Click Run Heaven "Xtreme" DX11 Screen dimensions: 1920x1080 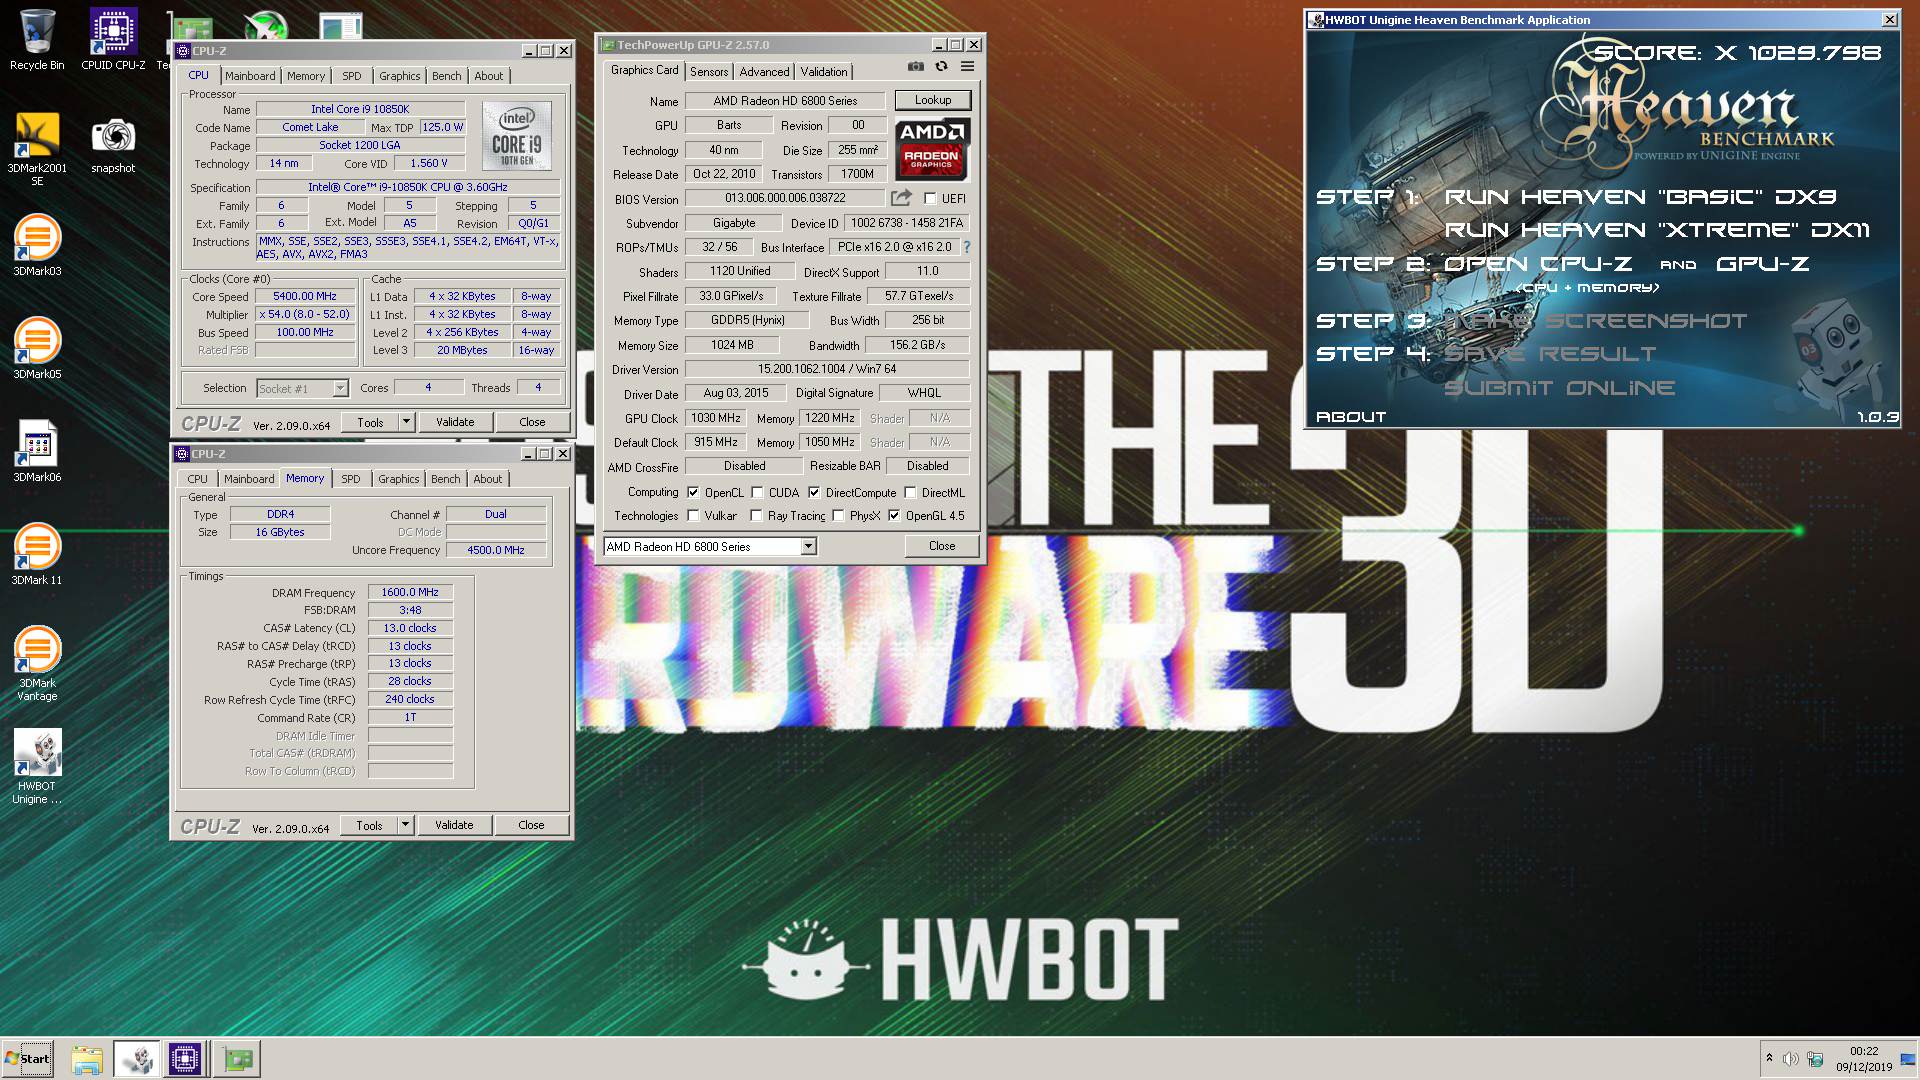click(x=1657, y=230)
